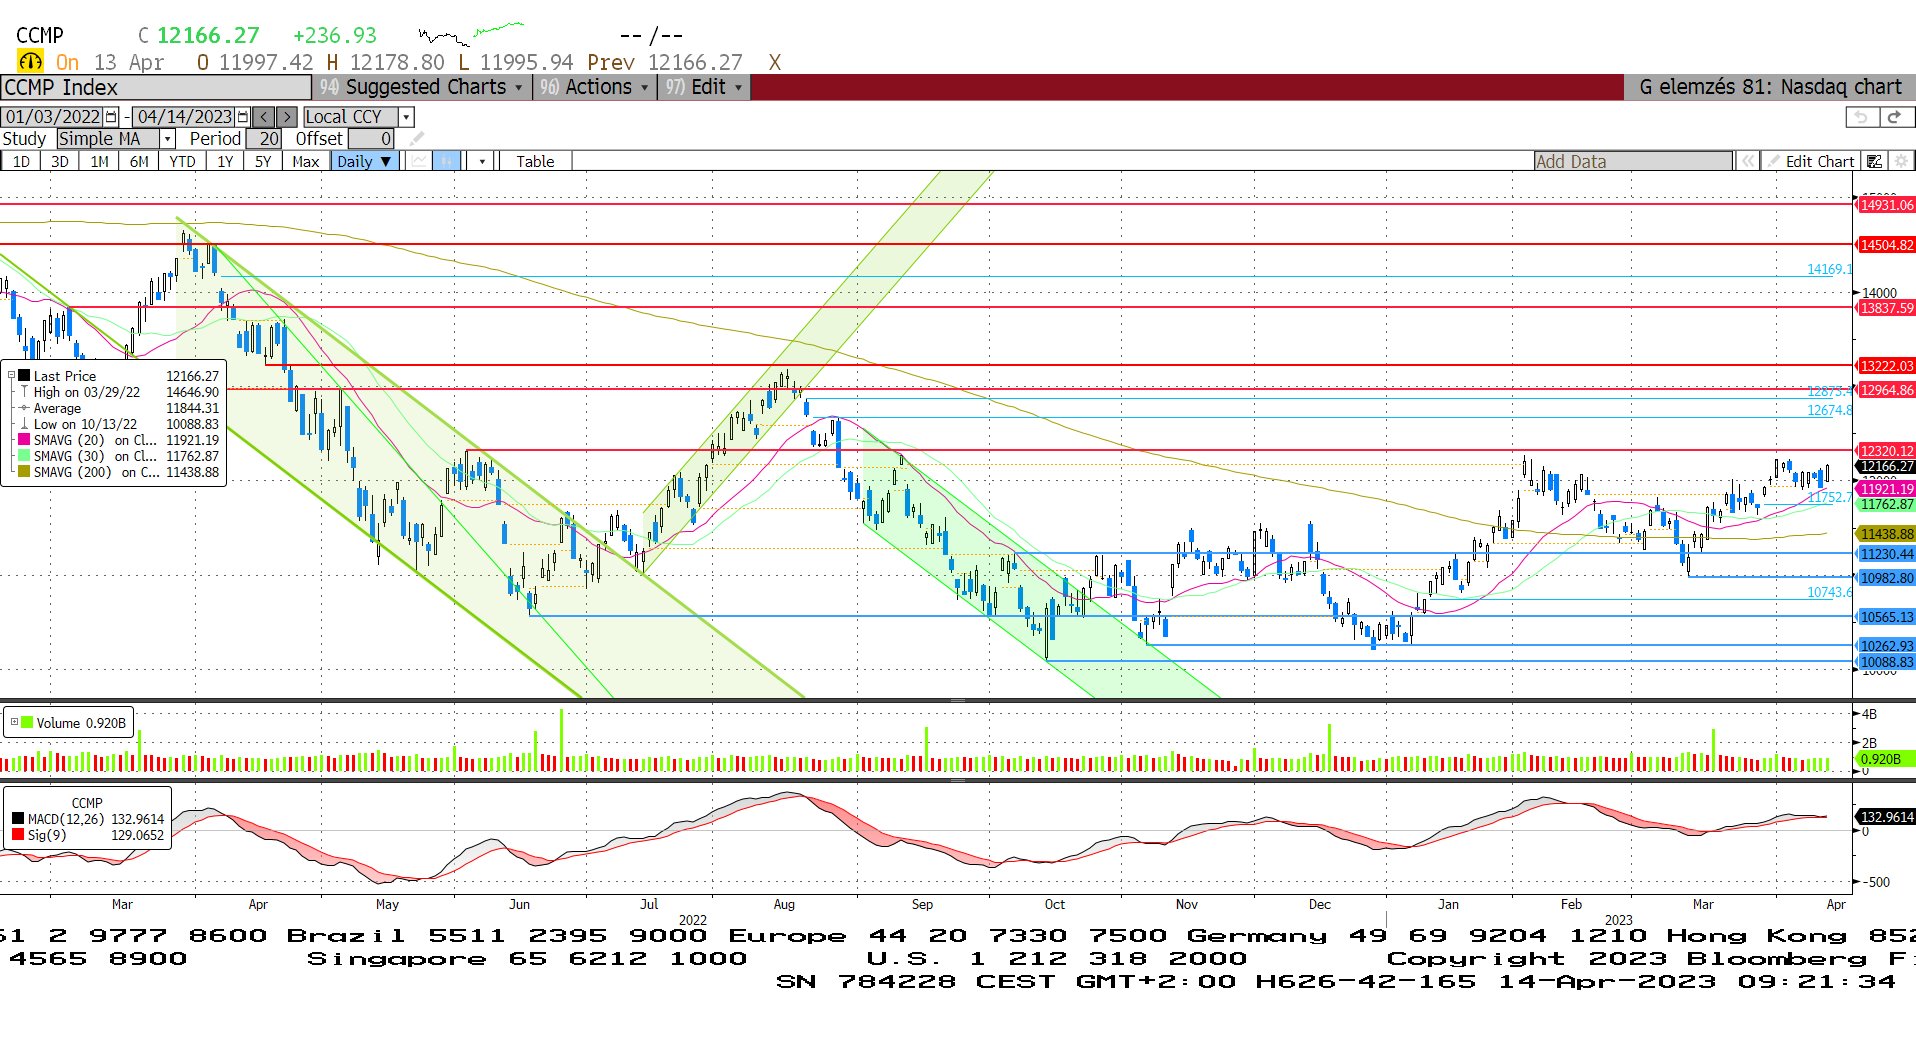Collapse the Last Price legend tree
The width and height of the screenshot is (1916, 1037).
[x=11, y=376]
